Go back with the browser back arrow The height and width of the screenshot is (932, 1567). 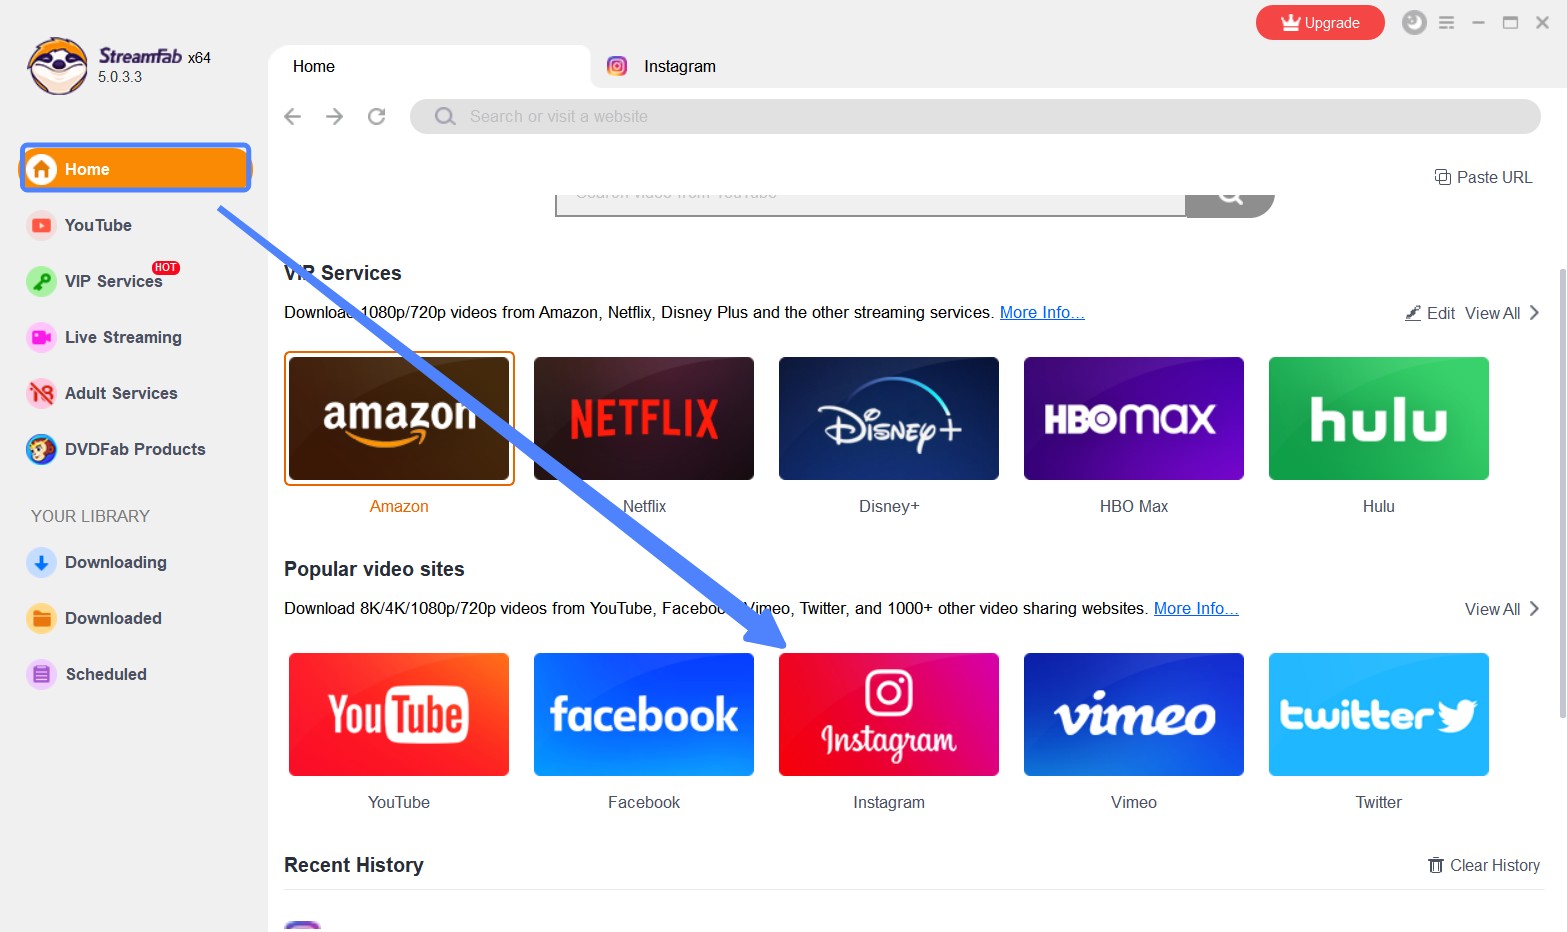coord(292,117)
